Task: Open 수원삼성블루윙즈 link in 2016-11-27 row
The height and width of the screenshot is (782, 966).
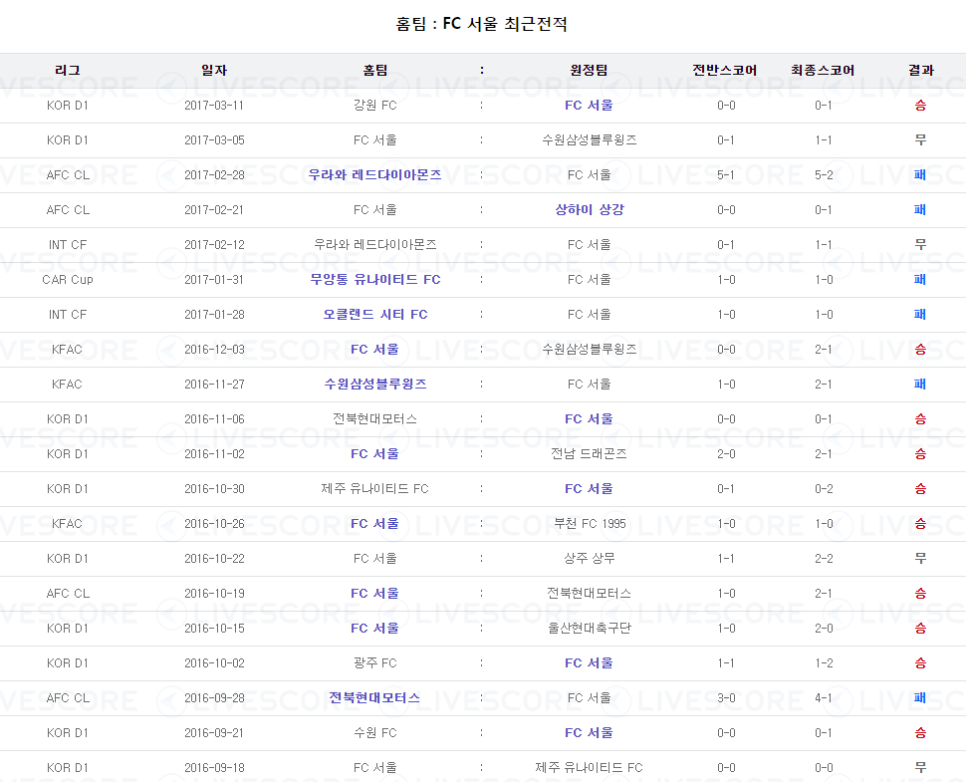Action: coord(375,384)
